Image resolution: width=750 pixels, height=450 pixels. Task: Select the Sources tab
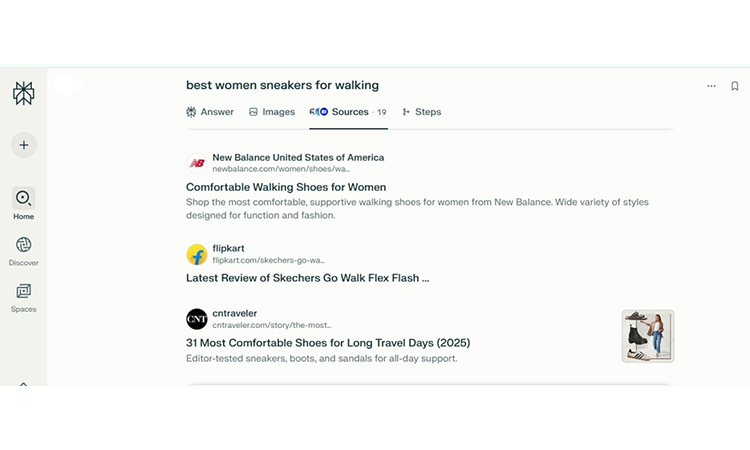click(348, 112)
